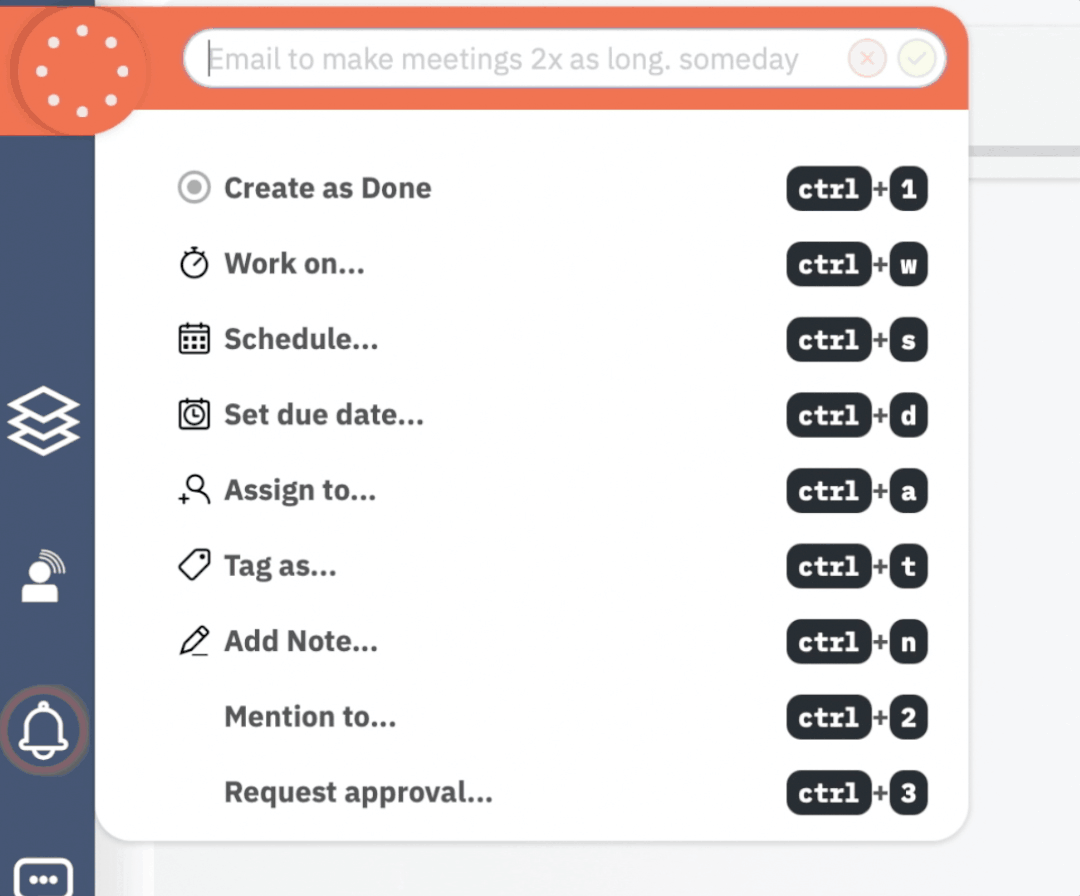Open the stacked layers sidebar icon
This screenshot has width=1080, height=896.
pos(43,421)
